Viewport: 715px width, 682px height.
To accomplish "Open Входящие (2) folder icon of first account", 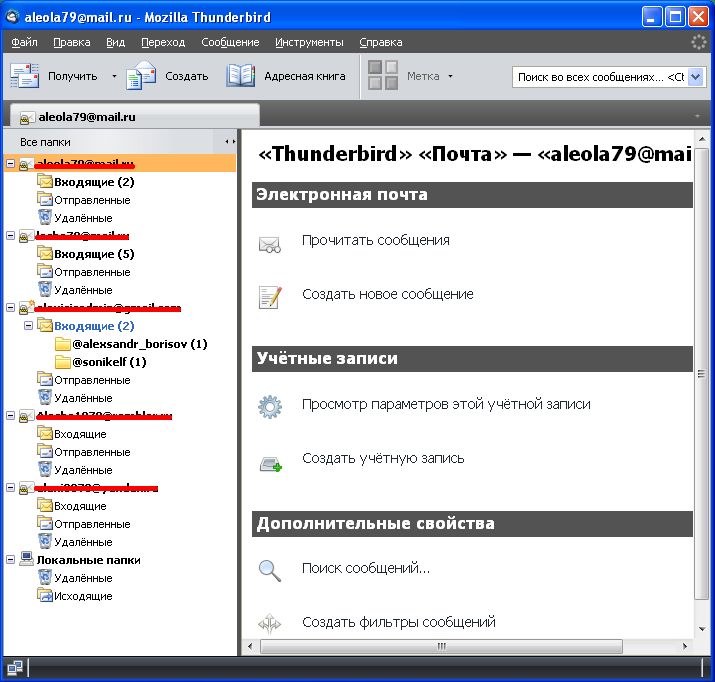I will click(45, 181).
